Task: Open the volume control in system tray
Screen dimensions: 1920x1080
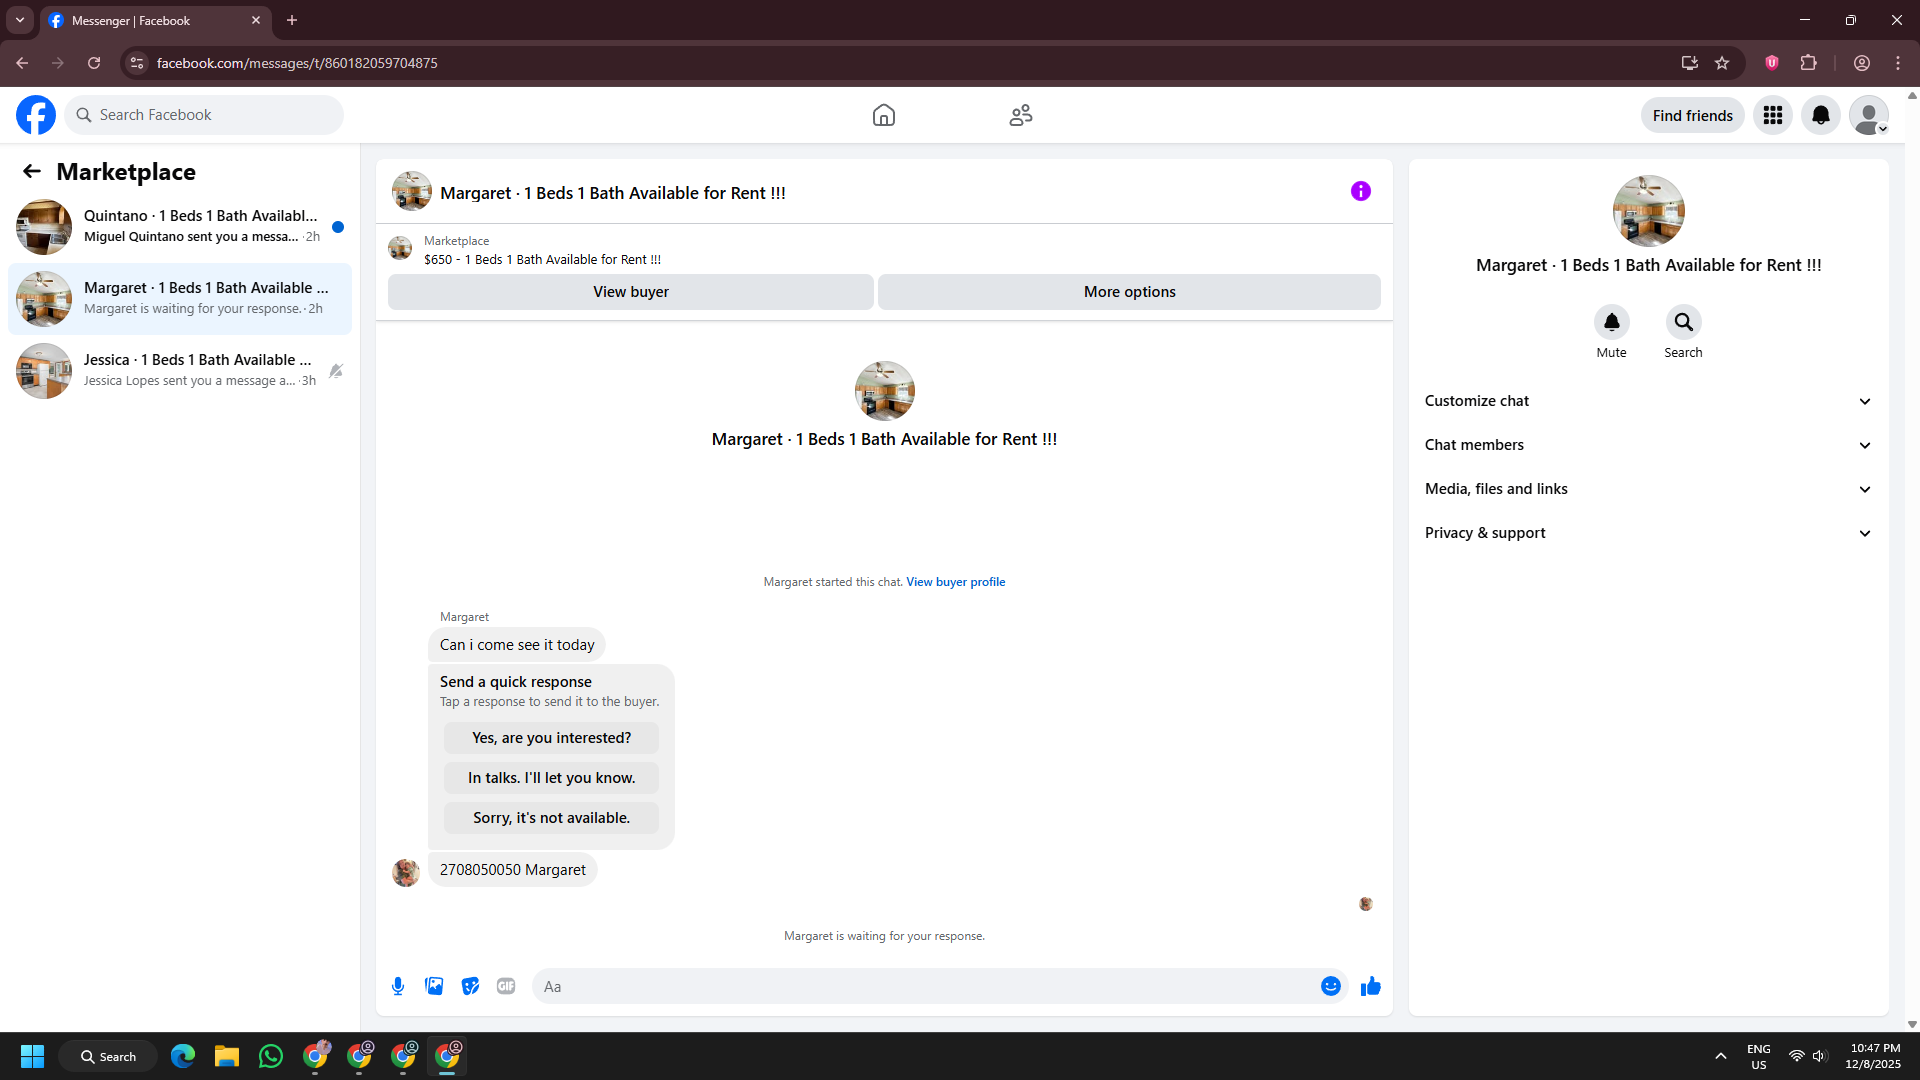Action: pos(1820,1056)
